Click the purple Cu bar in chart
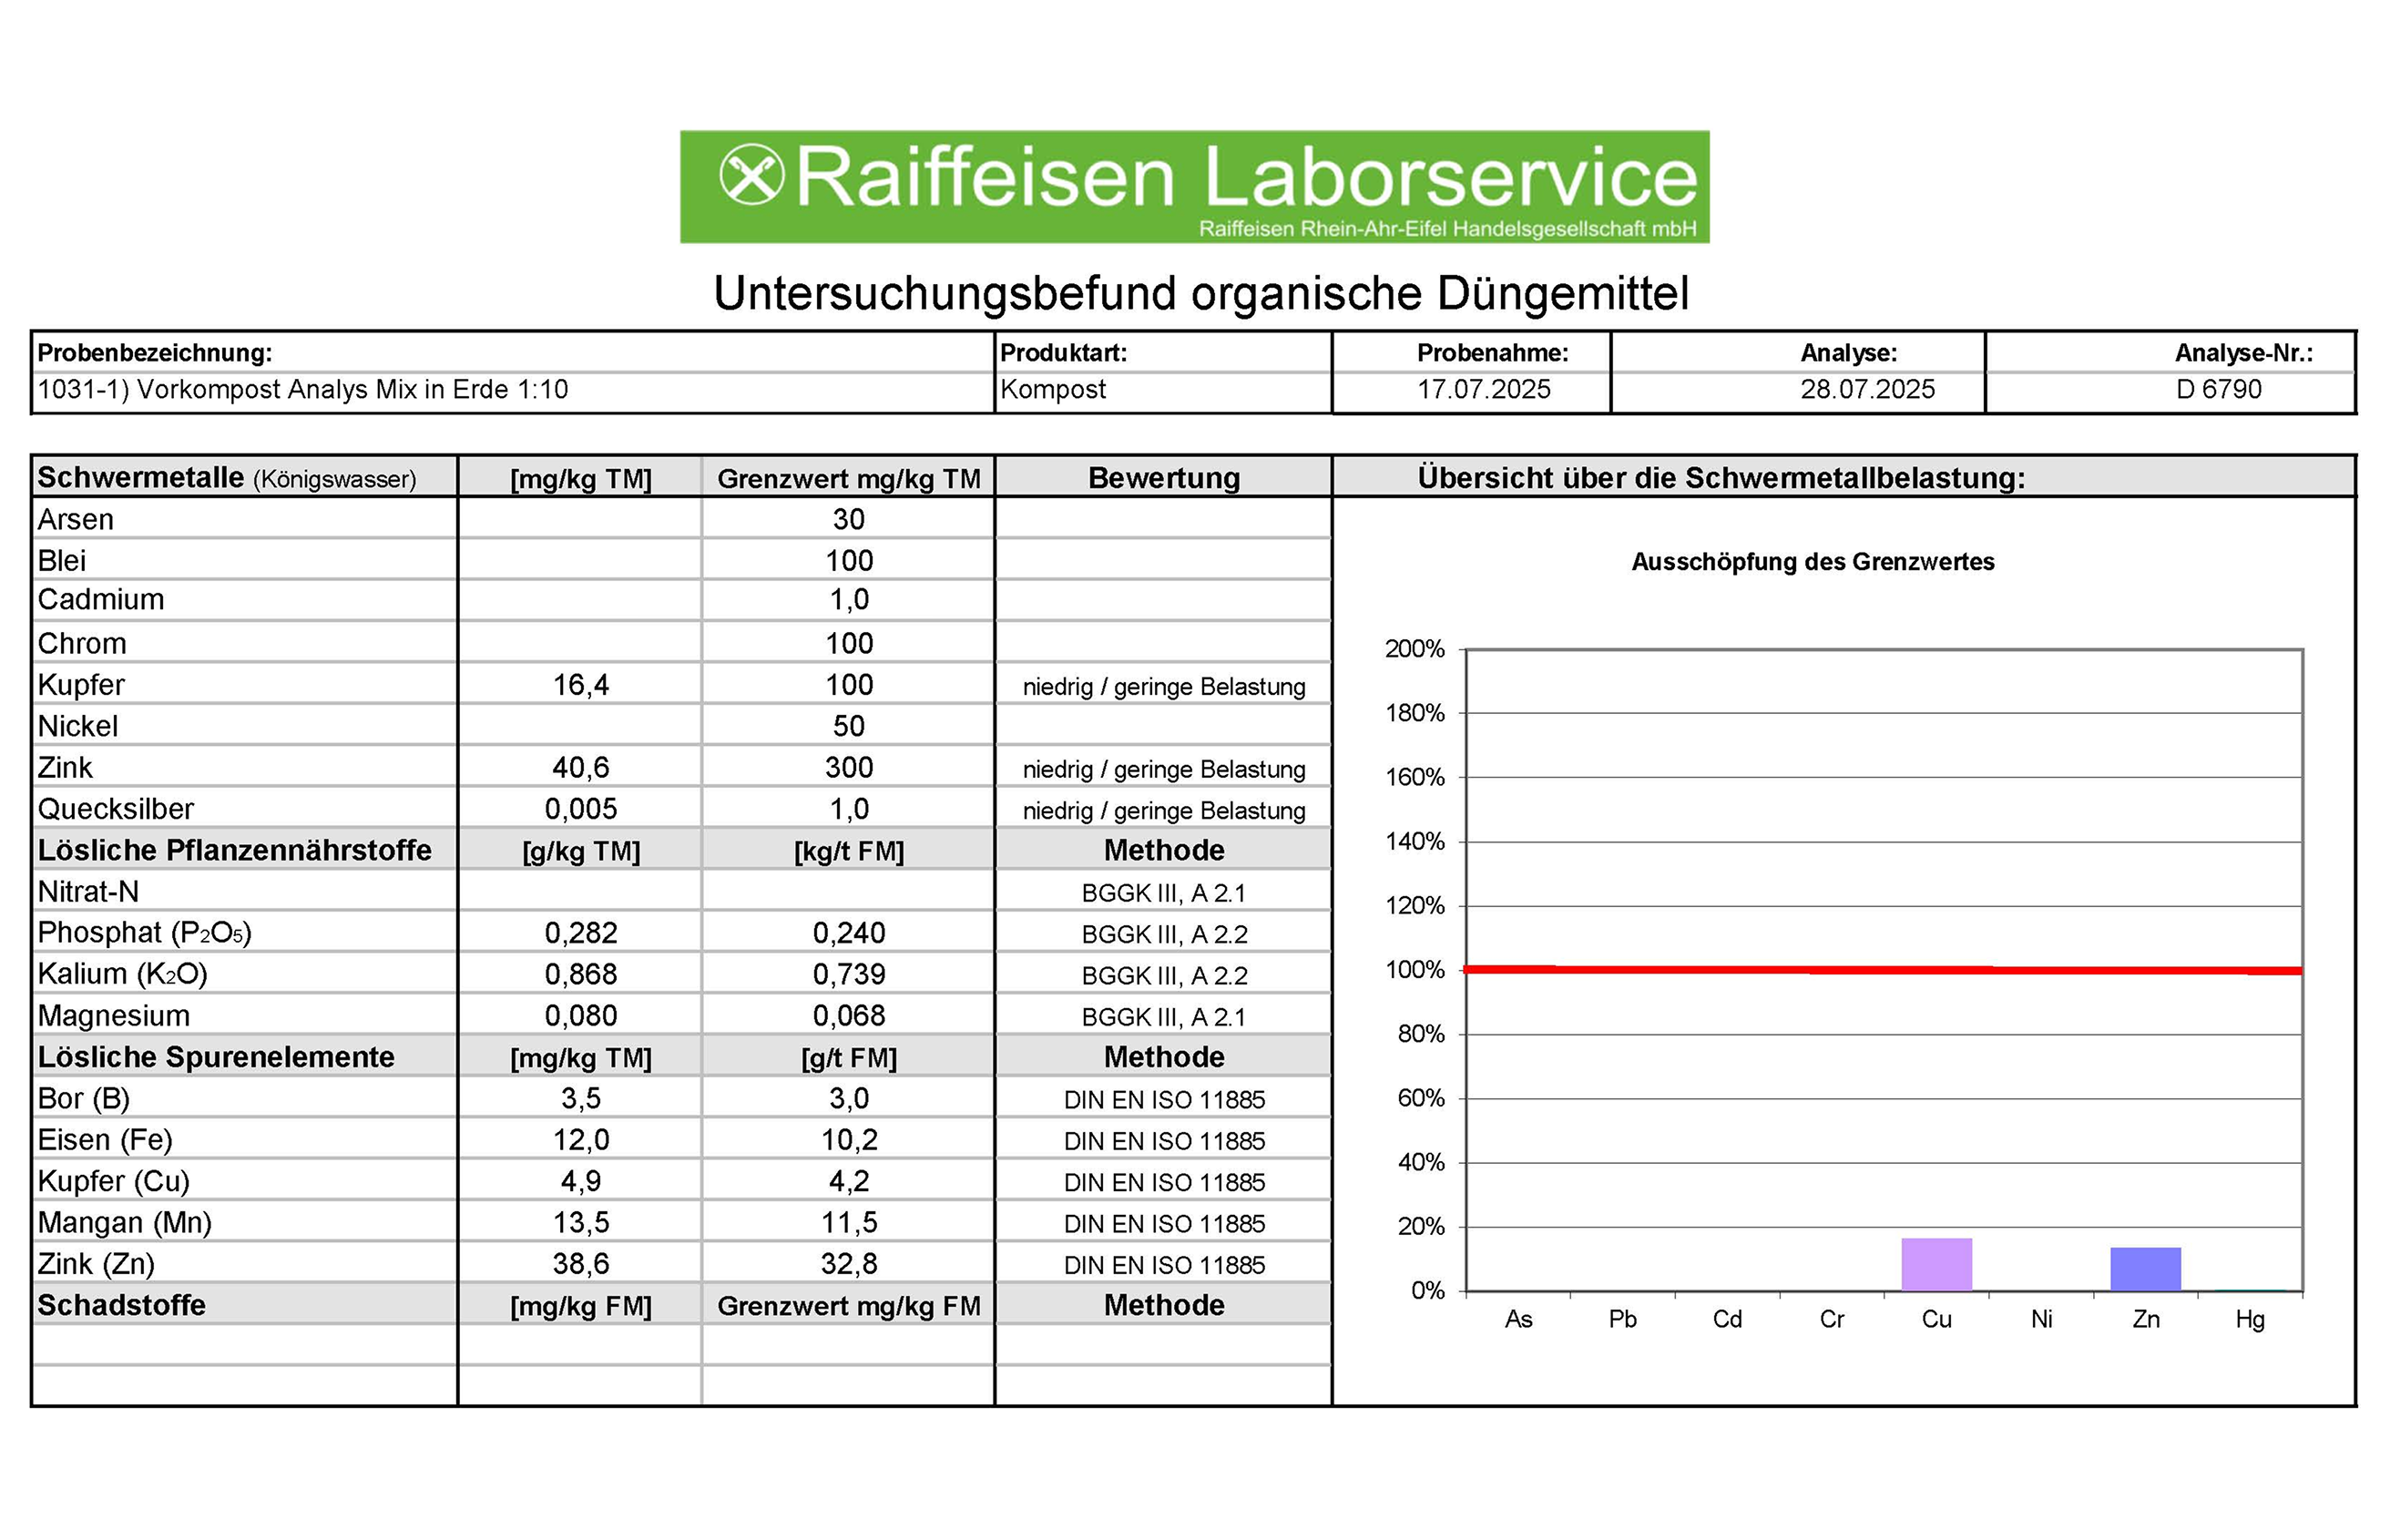Viewport: 2390px width, 1540px height. (1936, 1264)
